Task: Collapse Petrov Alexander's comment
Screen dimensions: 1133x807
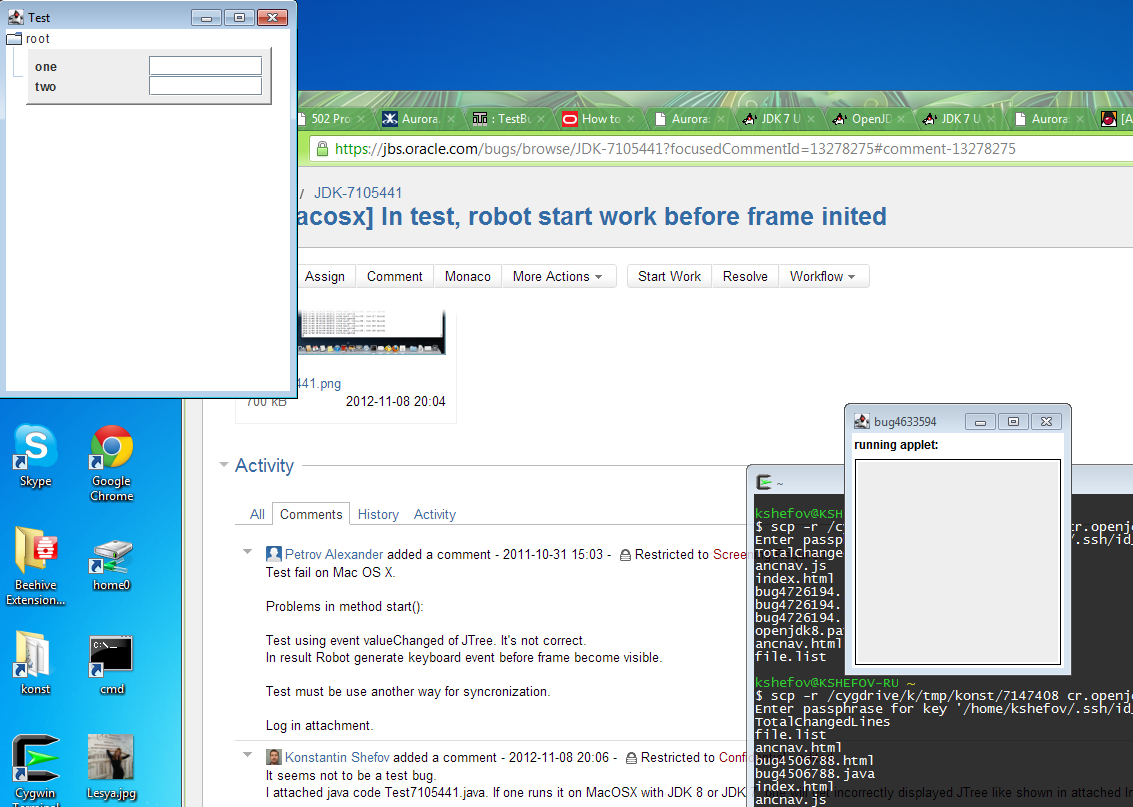Action: pos(248,552)
